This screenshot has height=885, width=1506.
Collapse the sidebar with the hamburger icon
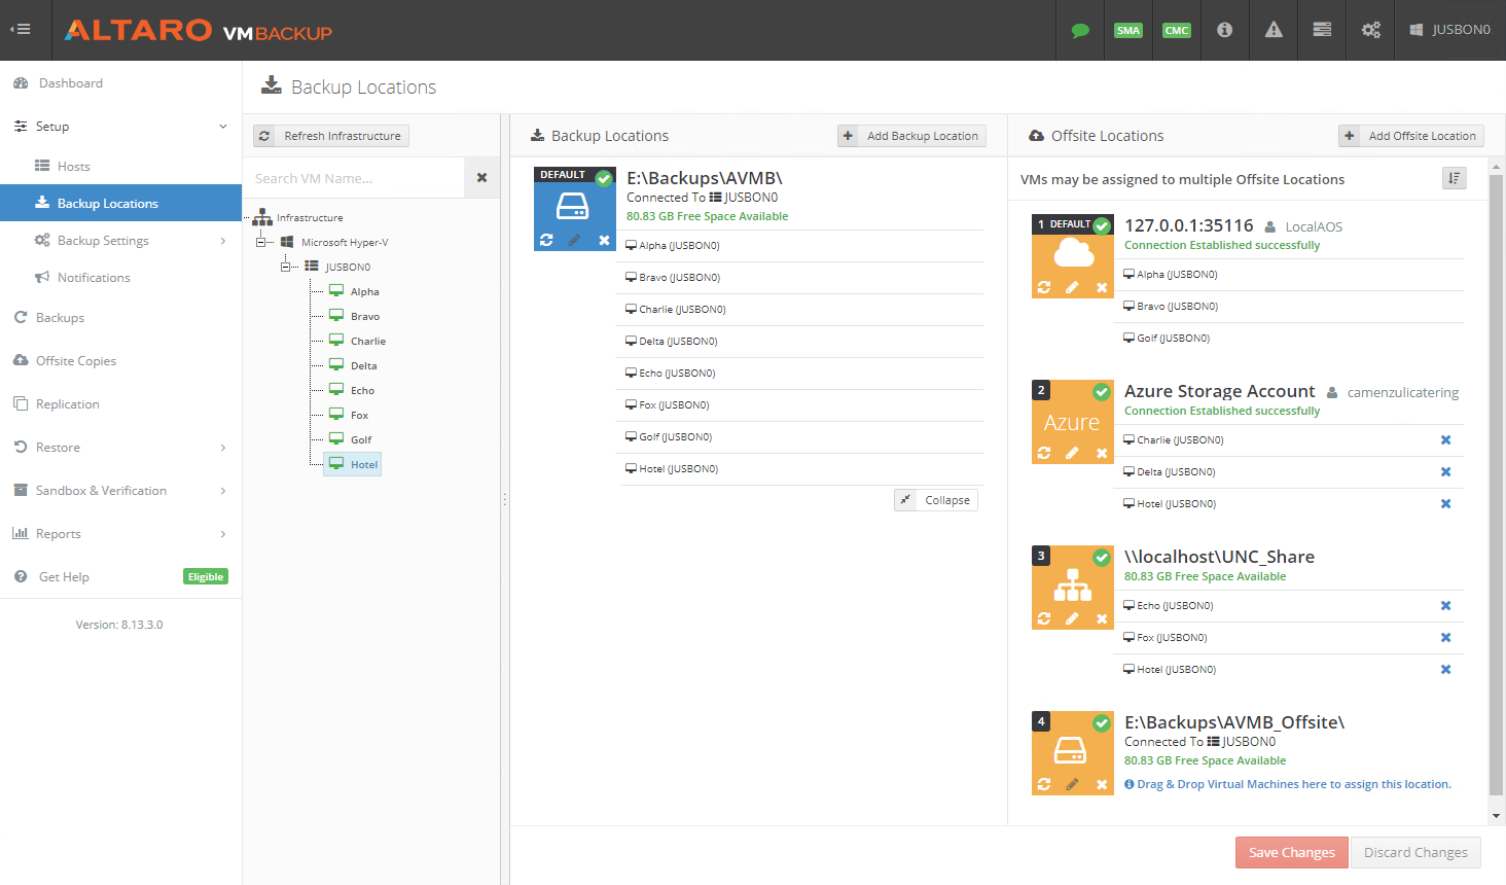click(20, 30)
